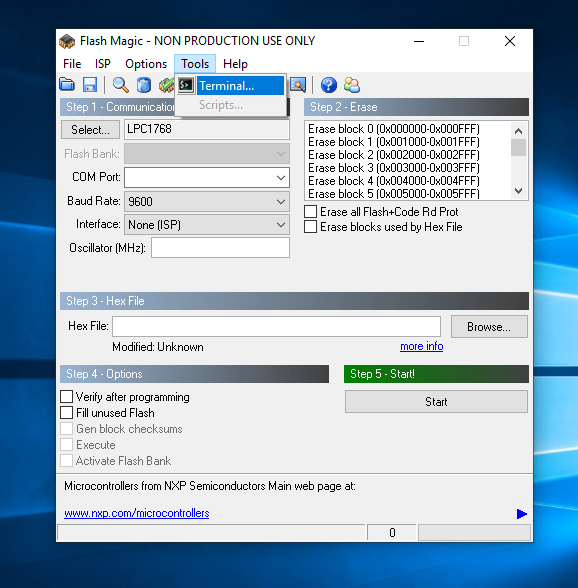Image resolution: width=578 pixels, height=588 pixels.
Task: Open the more info link
Action: 422,346
